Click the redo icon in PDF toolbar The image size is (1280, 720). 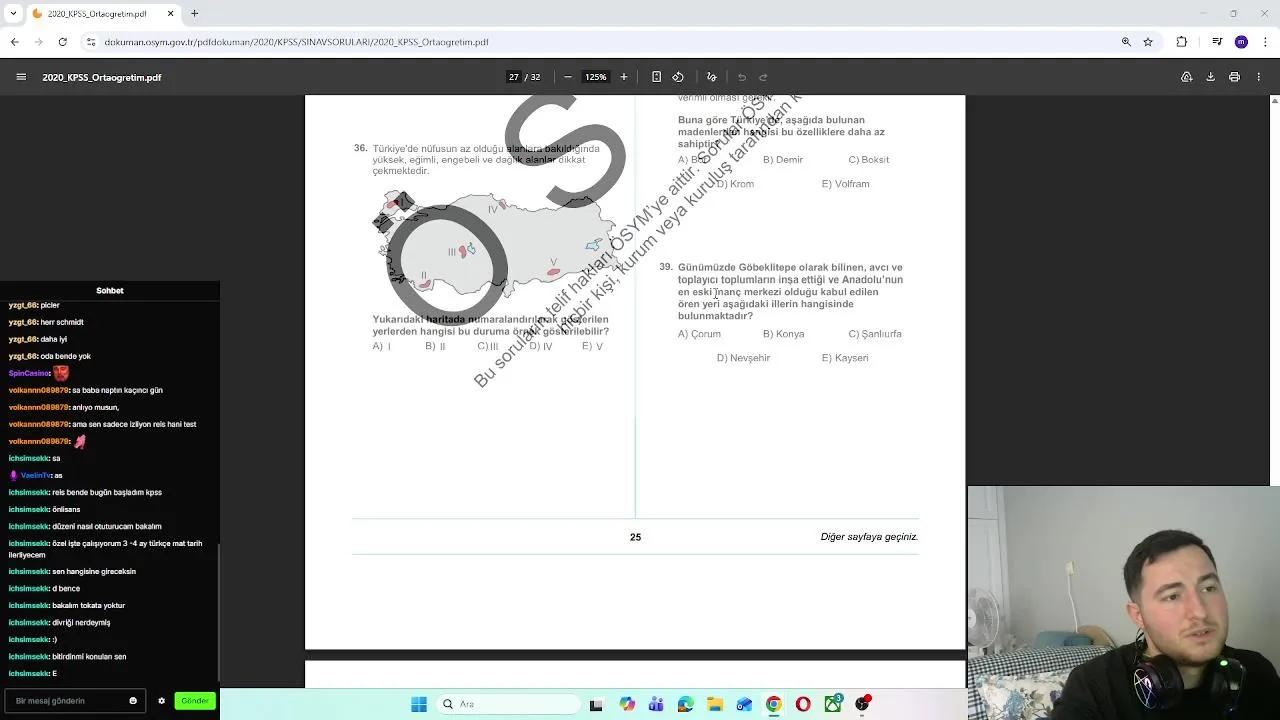click(x=763, y=77)
